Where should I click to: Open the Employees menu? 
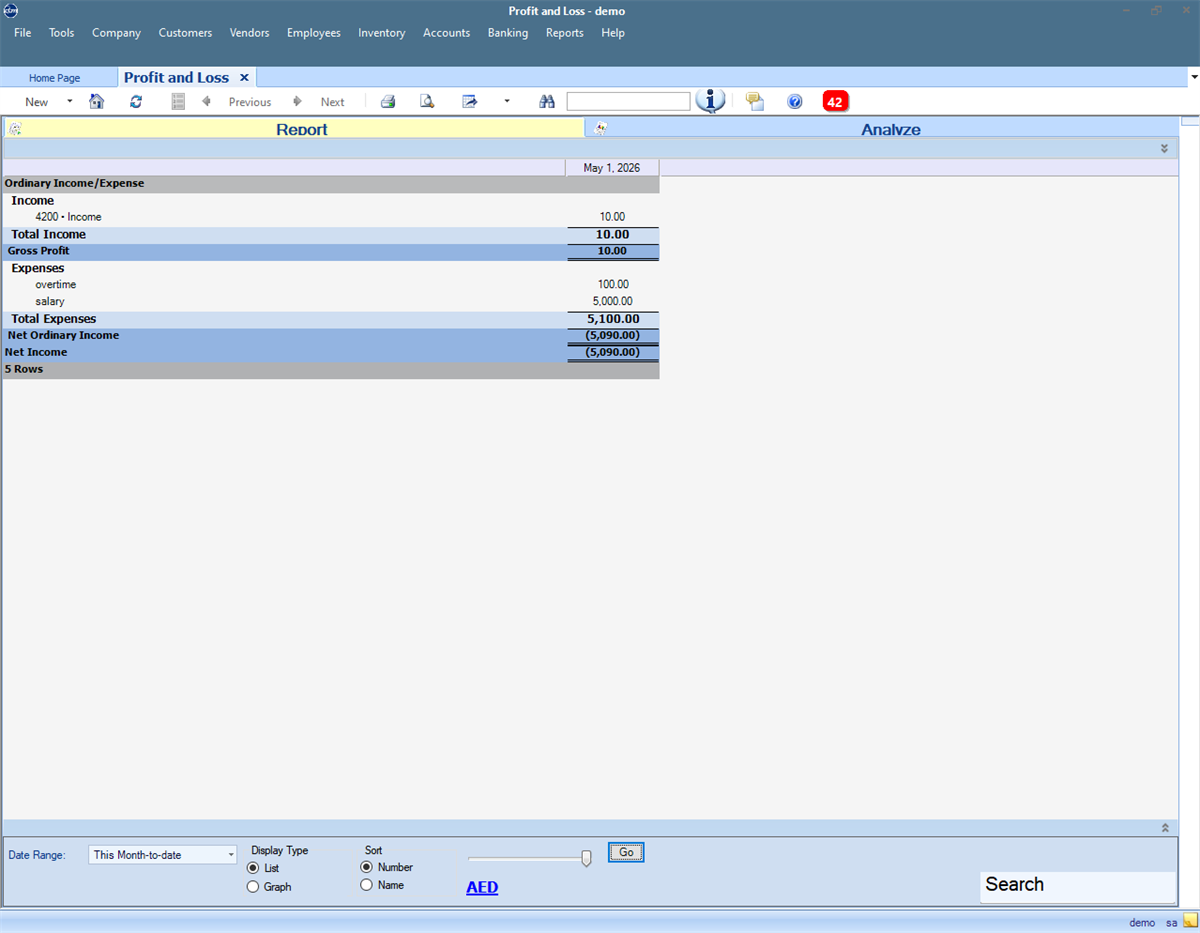coord(314,33)
